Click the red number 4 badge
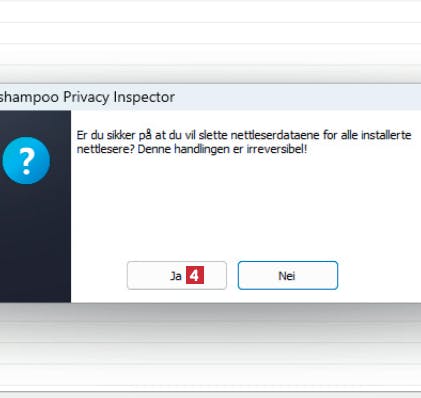 coord(195,275)
